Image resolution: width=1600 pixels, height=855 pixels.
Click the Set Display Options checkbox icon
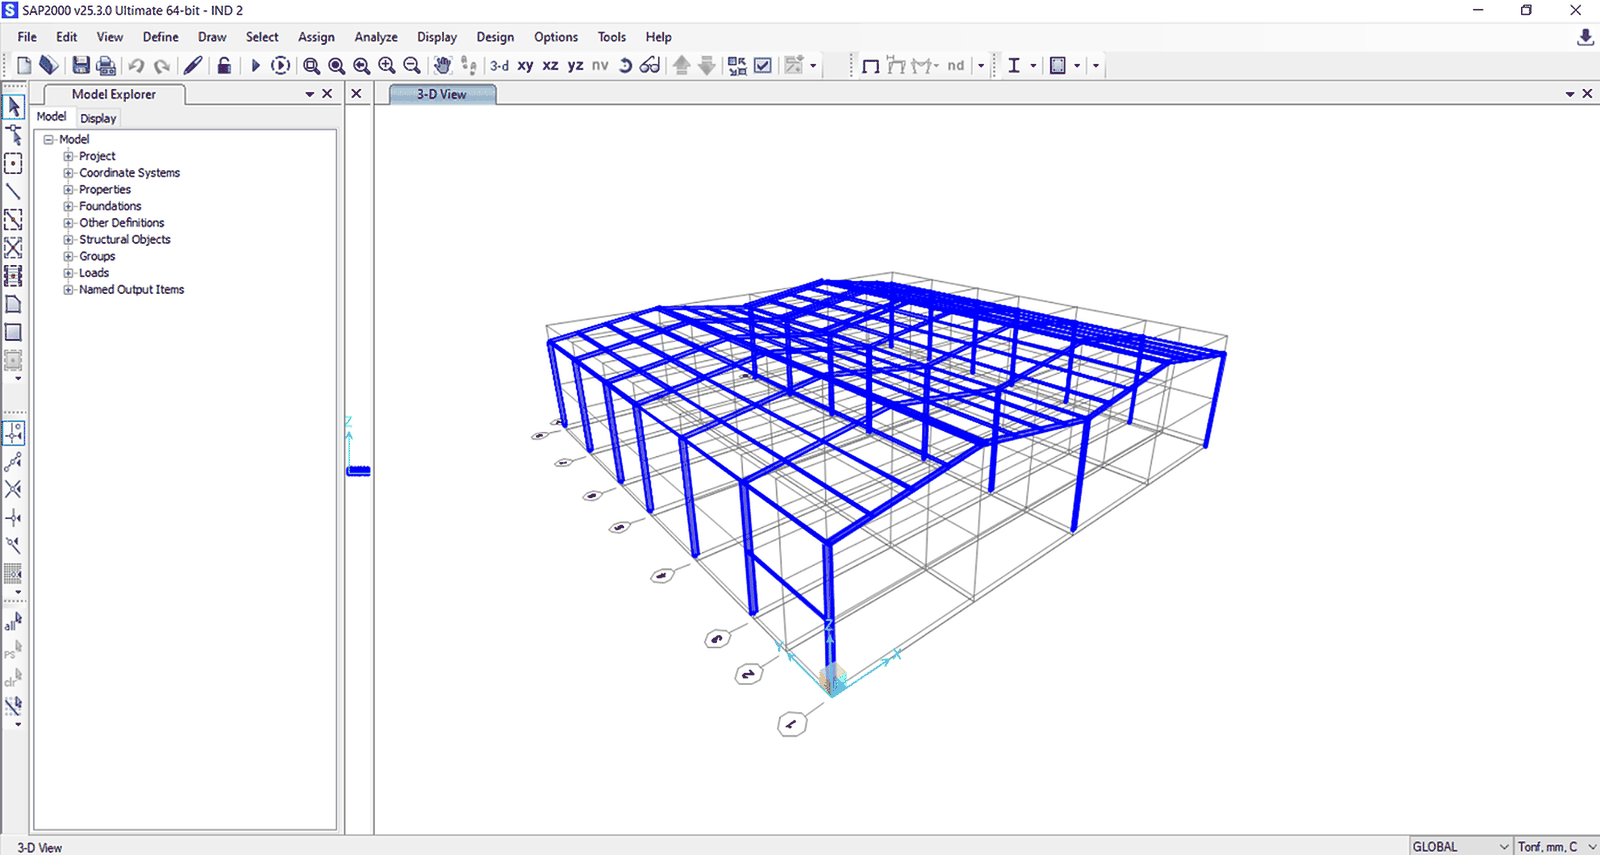(763, 65)
